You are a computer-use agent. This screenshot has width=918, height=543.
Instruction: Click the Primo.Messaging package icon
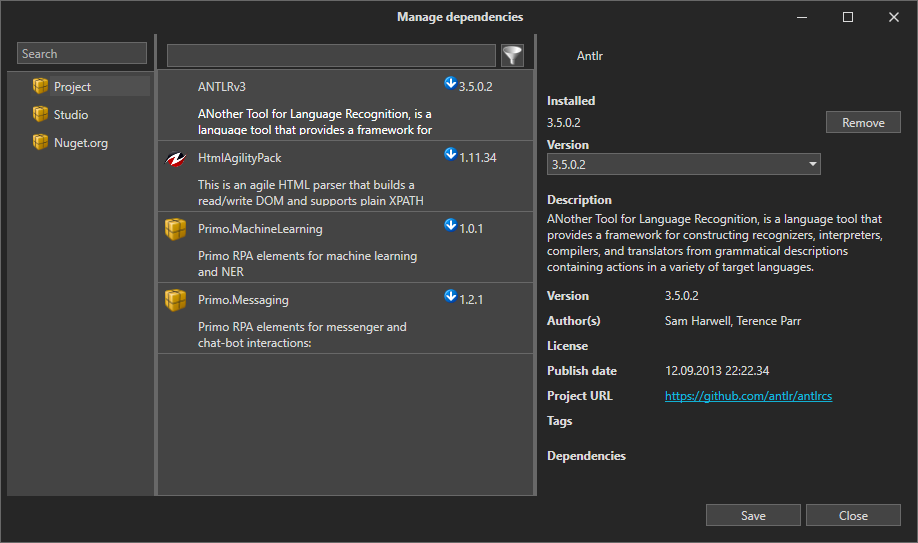(x=176, y=300)
